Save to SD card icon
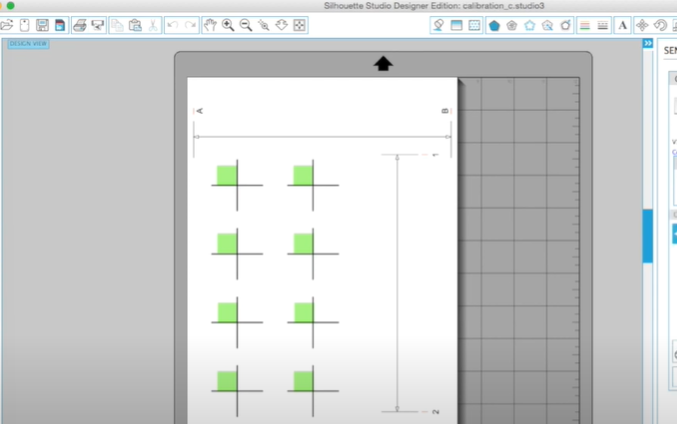This screenshot has height=424, width=677. (x=60, y=25)
